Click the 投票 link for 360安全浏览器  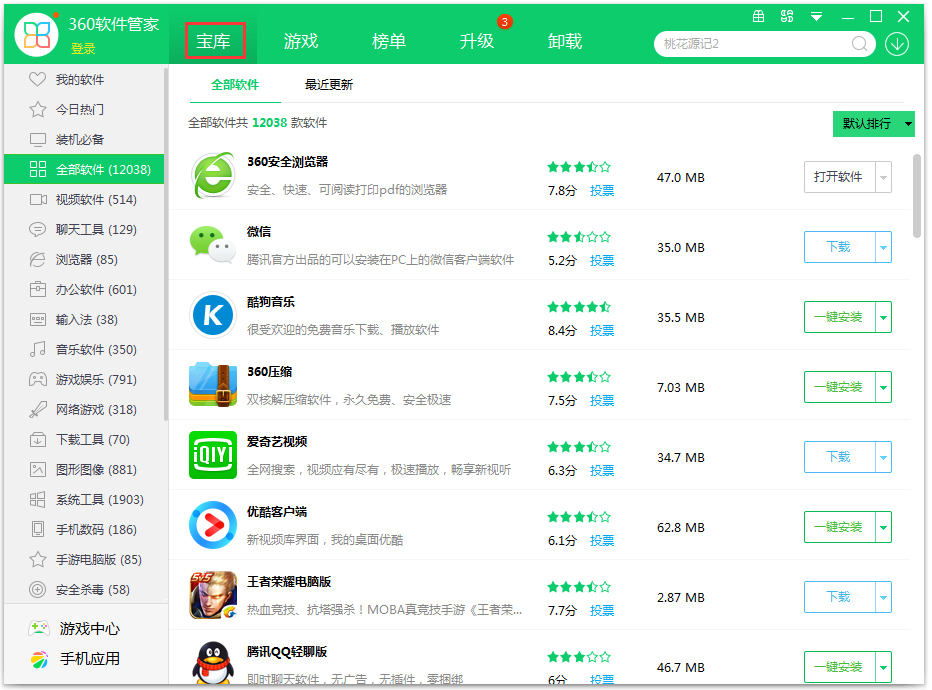(602, 191)
